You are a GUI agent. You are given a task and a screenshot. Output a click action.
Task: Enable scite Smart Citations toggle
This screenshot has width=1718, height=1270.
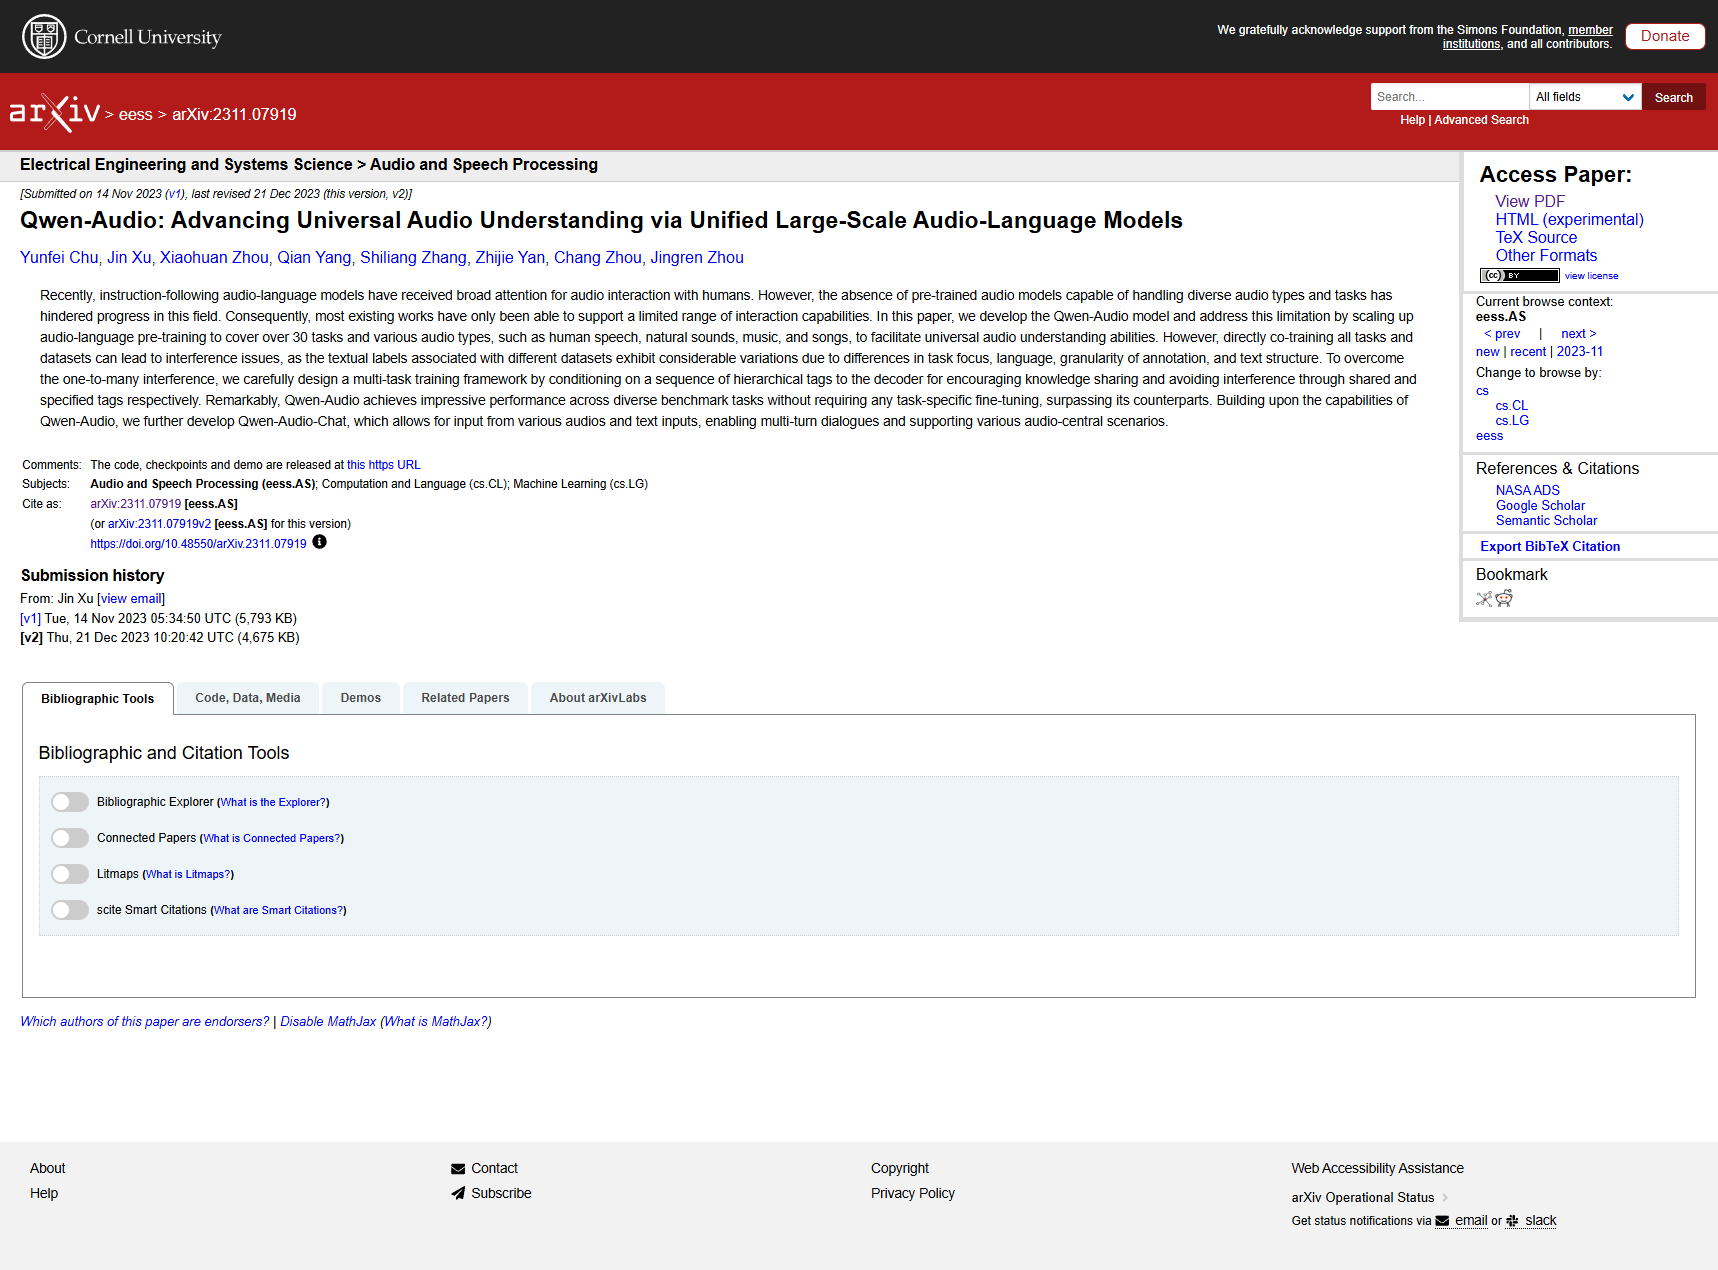(x=70, y=910)
